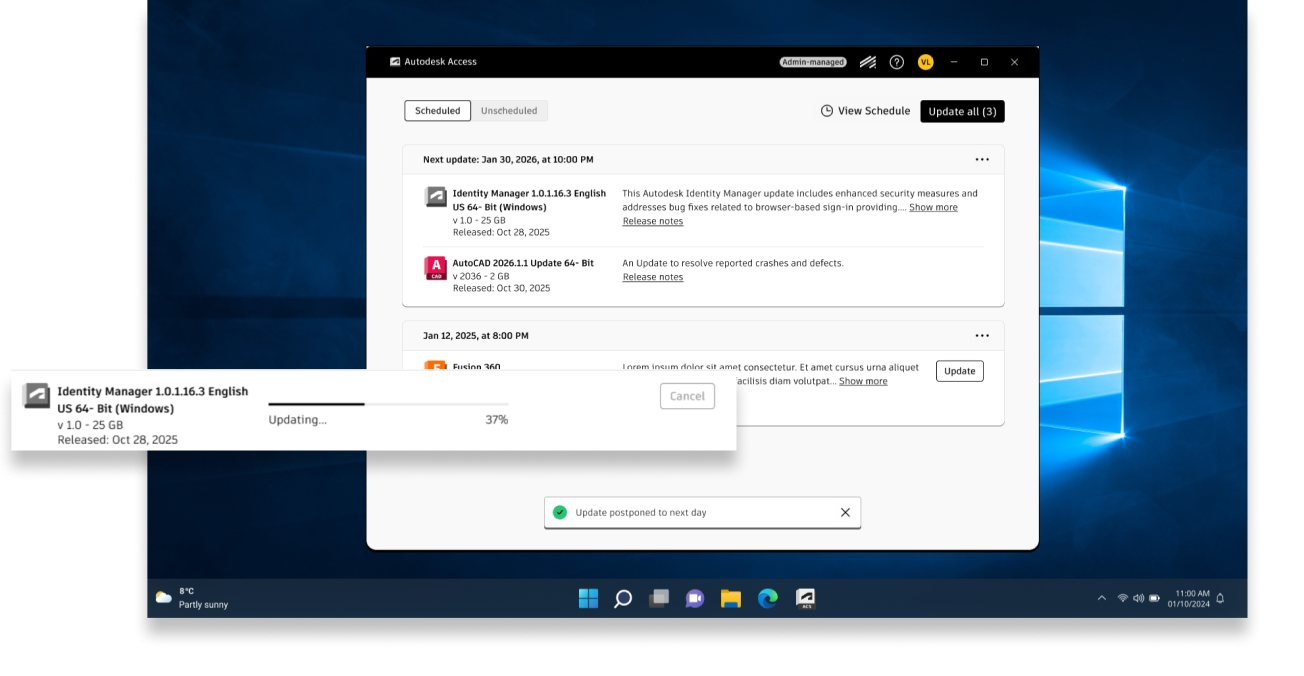Click the AutoCAD product icon

(x=435, y=268)
